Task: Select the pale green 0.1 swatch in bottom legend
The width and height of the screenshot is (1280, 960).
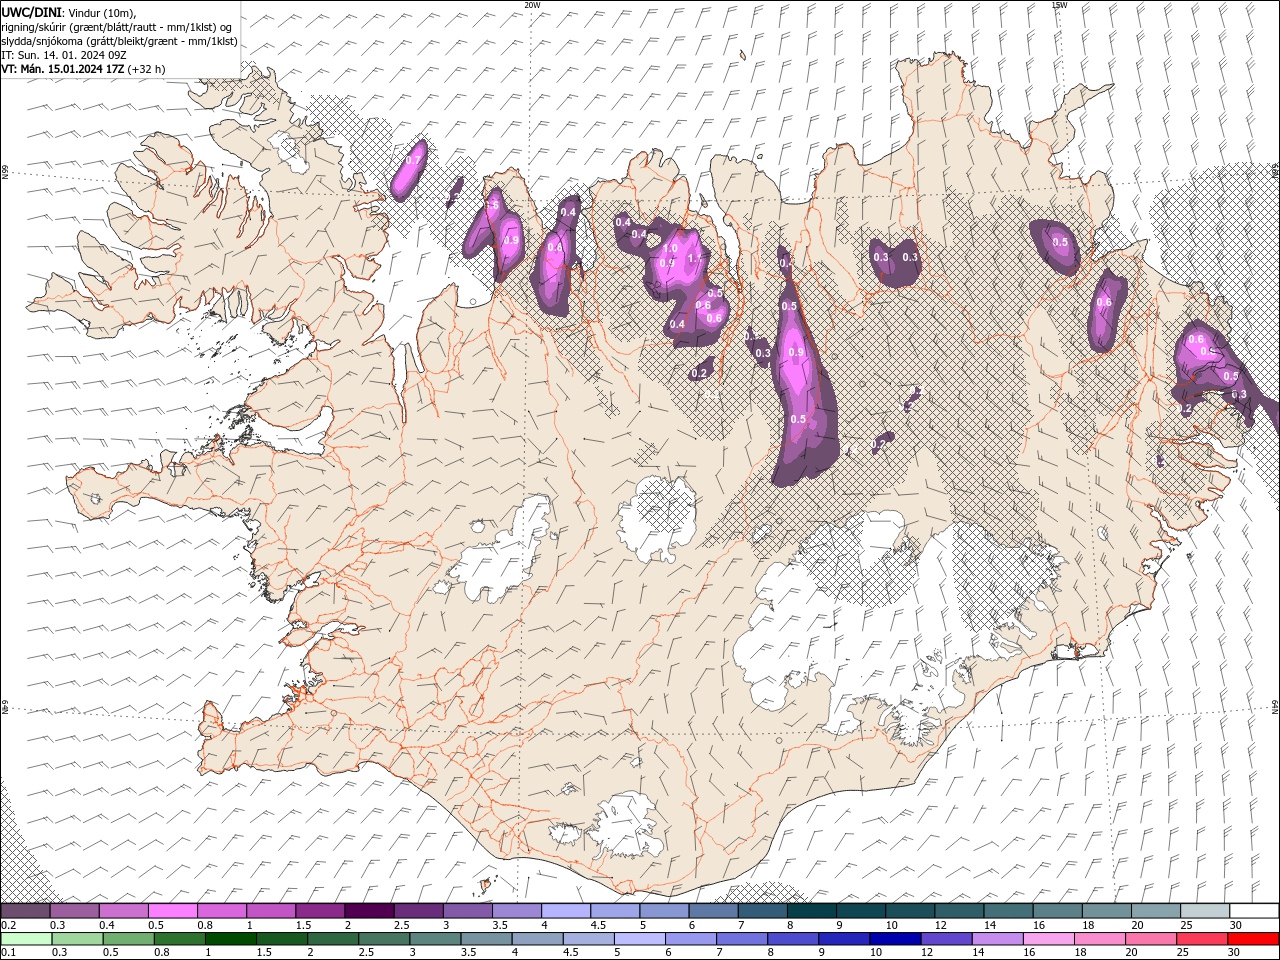Action: [x=26, y=939]
